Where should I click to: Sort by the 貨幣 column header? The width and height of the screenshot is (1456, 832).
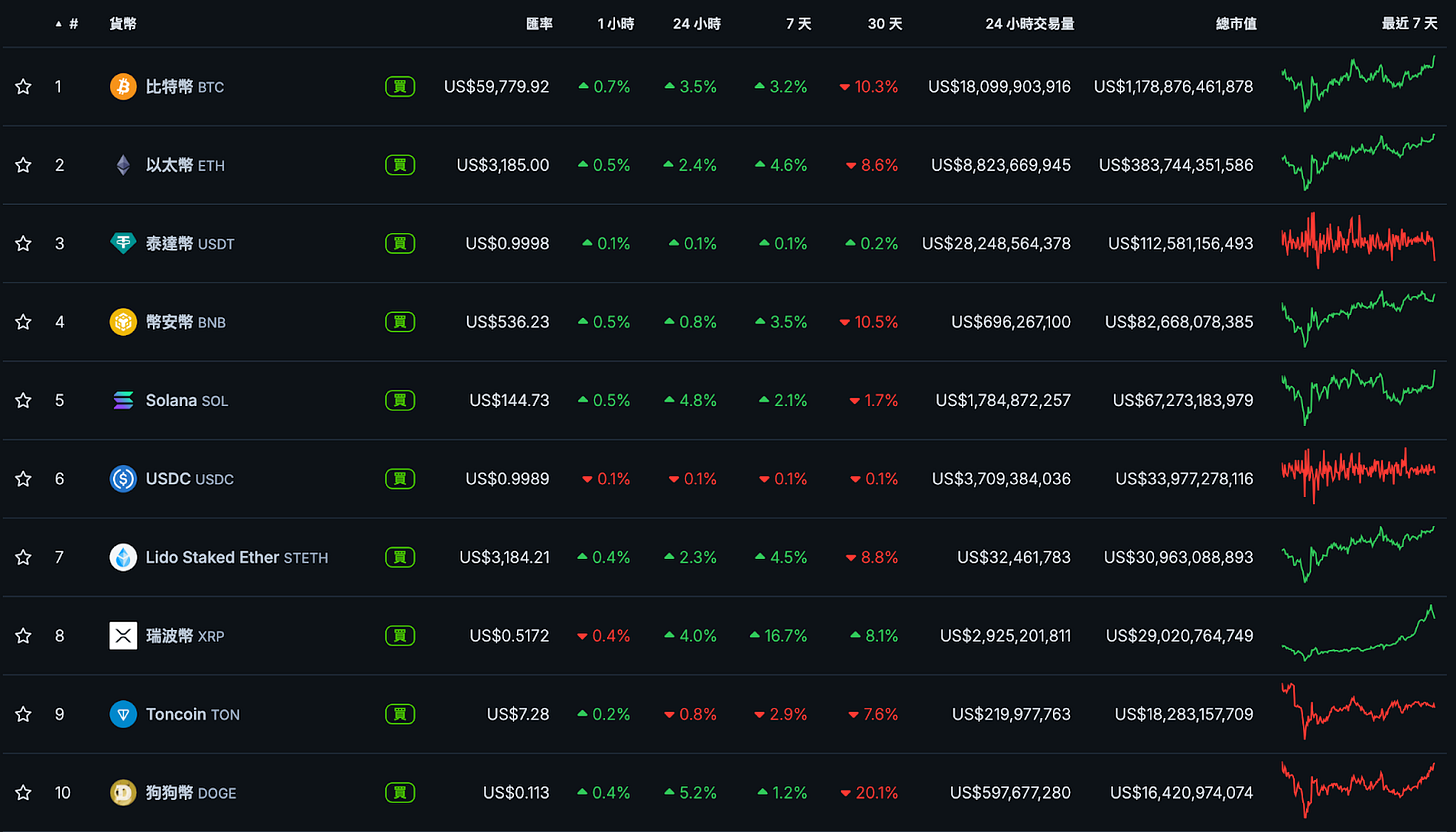(123, 23)
